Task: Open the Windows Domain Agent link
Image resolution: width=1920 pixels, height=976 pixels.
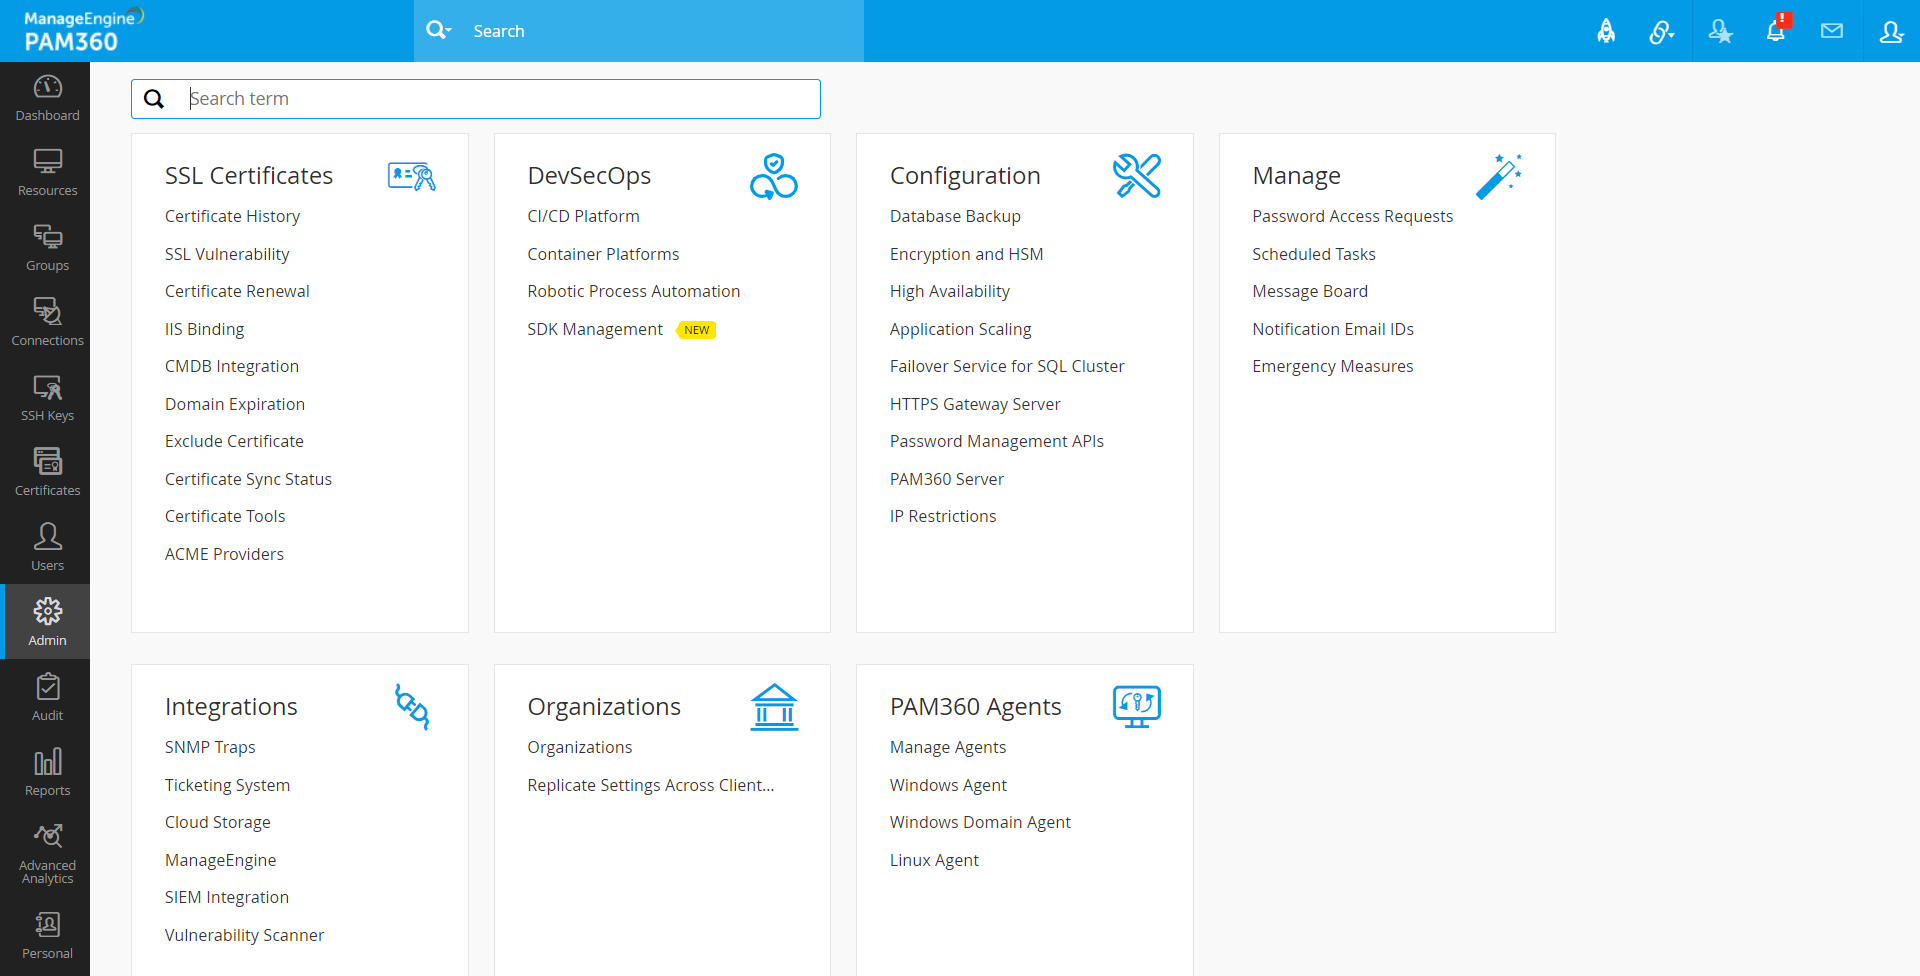Action: click(980, 822)
